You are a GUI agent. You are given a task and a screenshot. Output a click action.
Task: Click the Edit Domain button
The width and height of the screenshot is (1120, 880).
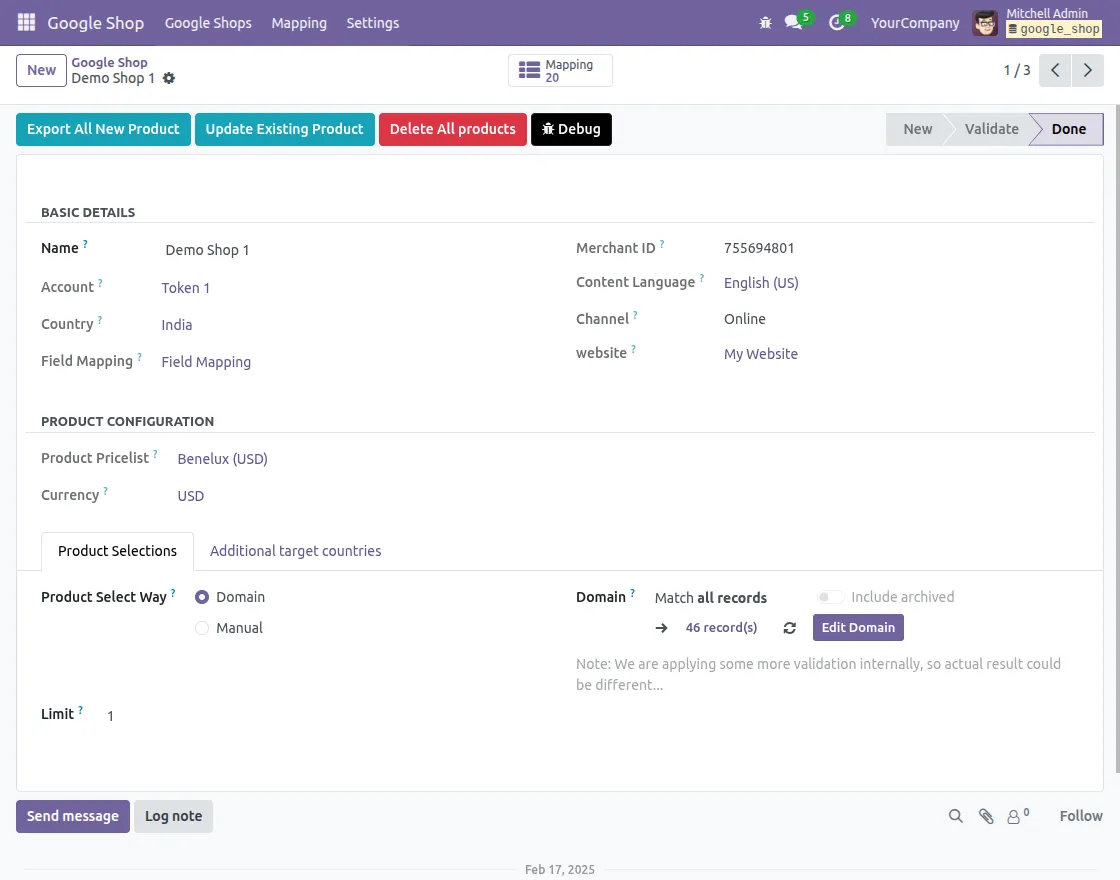(857, 627)
